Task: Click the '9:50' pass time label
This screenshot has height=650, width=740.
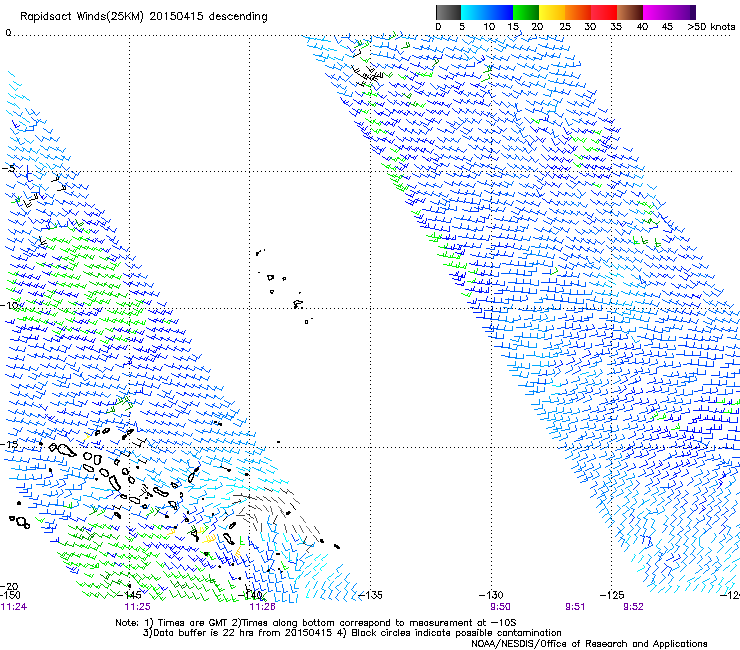Action: (x=500, y=607)
